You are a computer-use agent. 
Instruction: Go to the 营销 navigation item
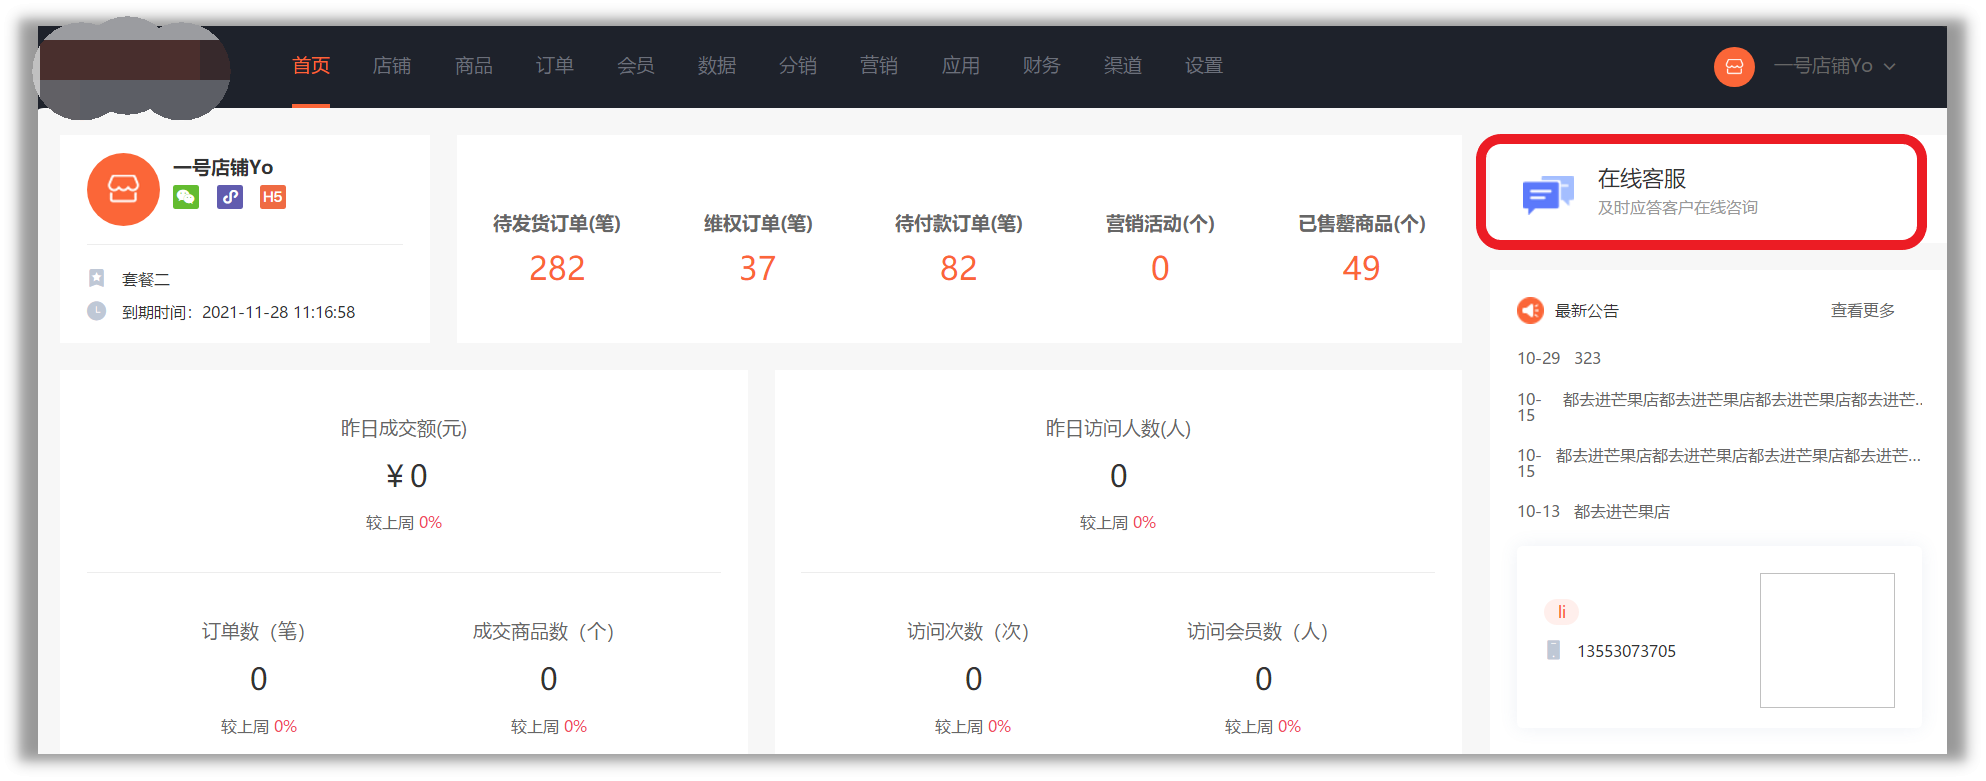[x=878, y=66]
